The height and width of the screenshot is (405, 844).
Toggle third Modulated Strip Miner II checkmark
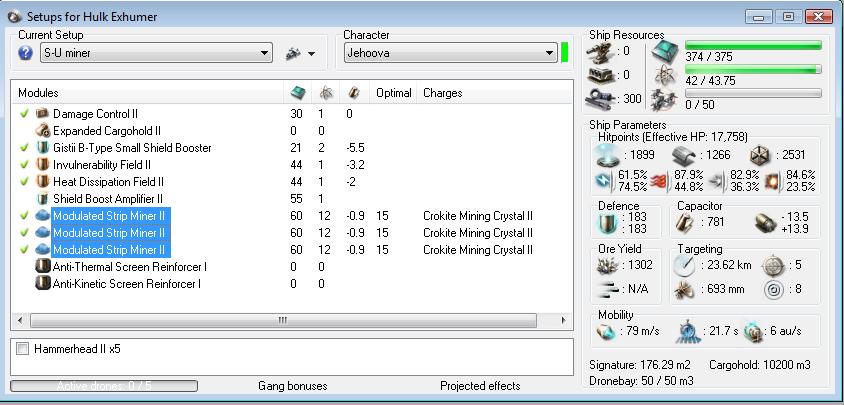coord(24,250)
